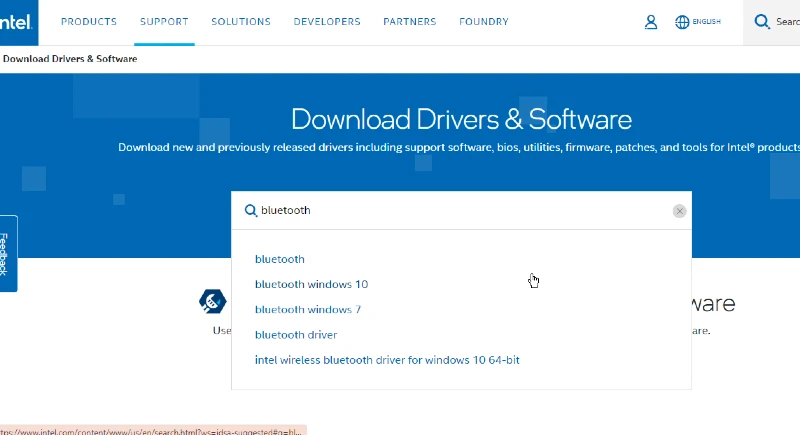The height and width of the screenshot is (435, 800).
Task: Click the magnifier icon in the bluetooth search box
Action: [251, 211]
